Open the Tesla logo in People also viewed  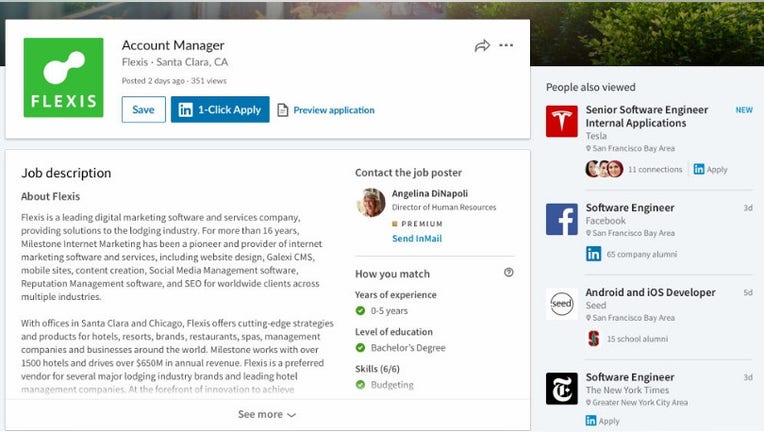click(562, 121)
